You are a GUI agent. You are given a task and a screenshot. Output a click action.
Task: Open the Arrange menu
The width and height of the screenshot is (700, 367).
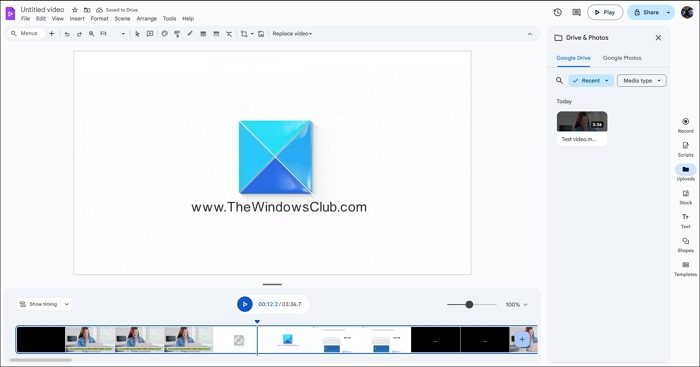146,19
